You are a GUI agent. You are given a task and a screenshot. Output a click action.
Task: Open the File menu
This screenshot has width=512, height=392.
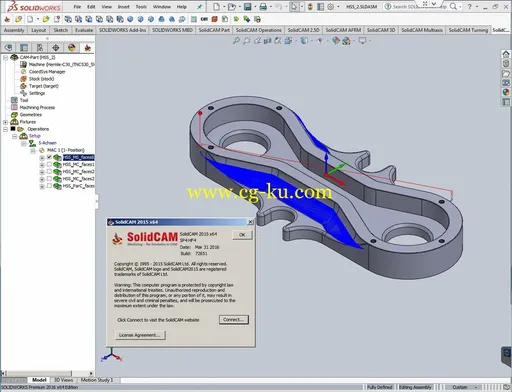pyautogui.click(x=77, y=7)
